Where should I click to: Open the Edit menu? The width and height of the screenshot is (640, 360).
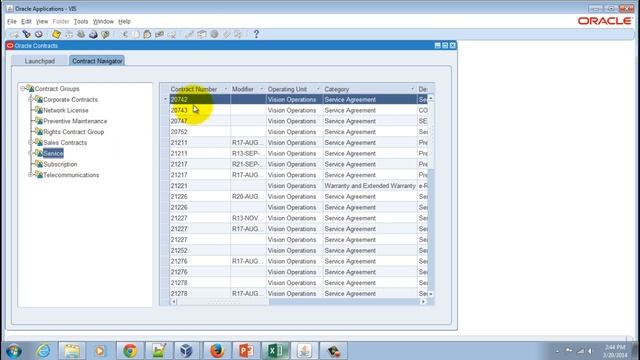[26, 21]
